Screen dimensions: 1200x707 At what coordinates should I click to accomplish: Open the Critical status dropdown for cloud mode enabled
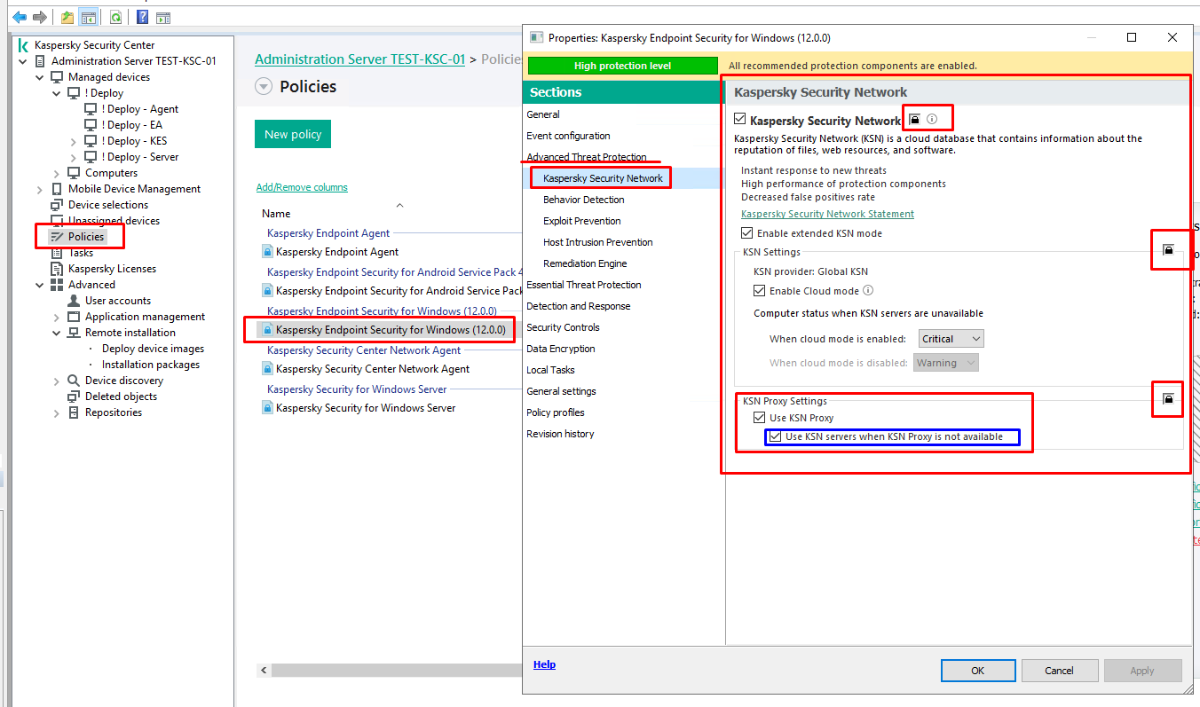tap(951, 339)
